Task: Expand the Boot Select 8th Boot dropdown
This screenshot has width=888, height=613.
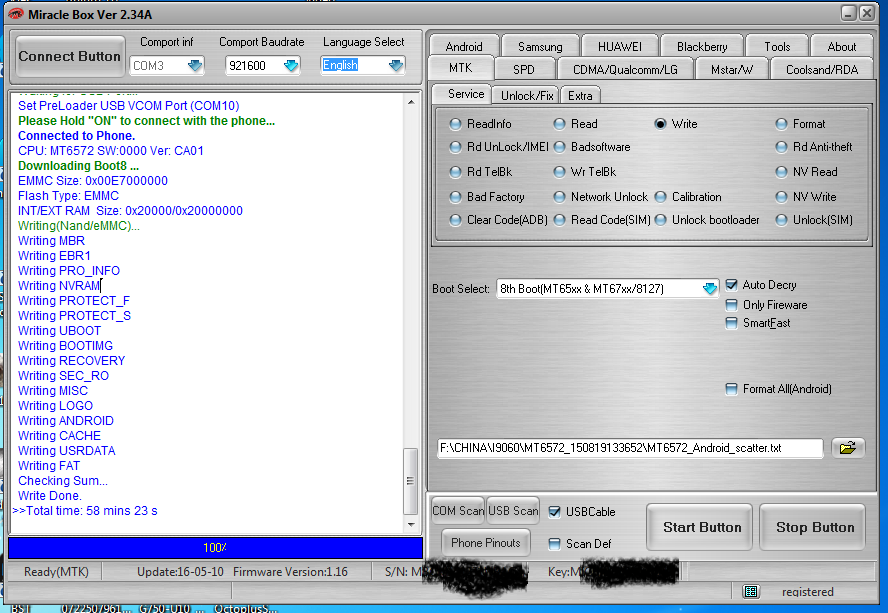Action: tap(710, 289)
